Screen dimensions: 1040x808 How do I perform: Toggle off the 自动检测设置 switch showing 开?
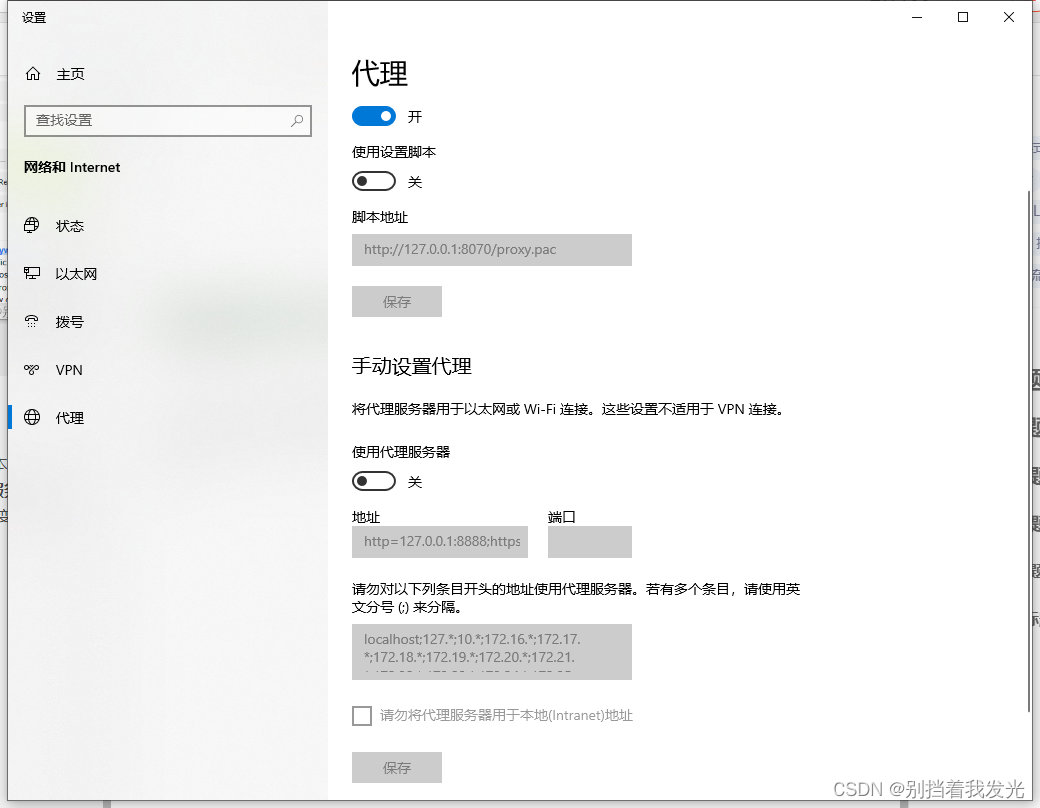(x=374, y=115)
